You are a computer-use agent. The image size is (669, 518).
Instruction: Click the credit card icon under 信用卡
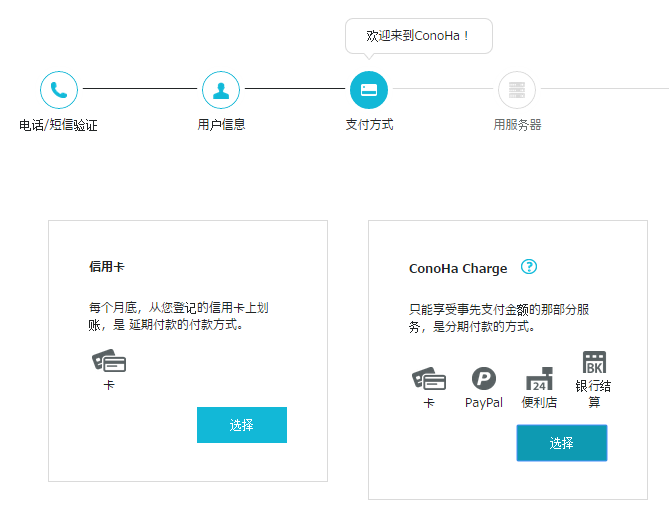[x=109, y=361]
